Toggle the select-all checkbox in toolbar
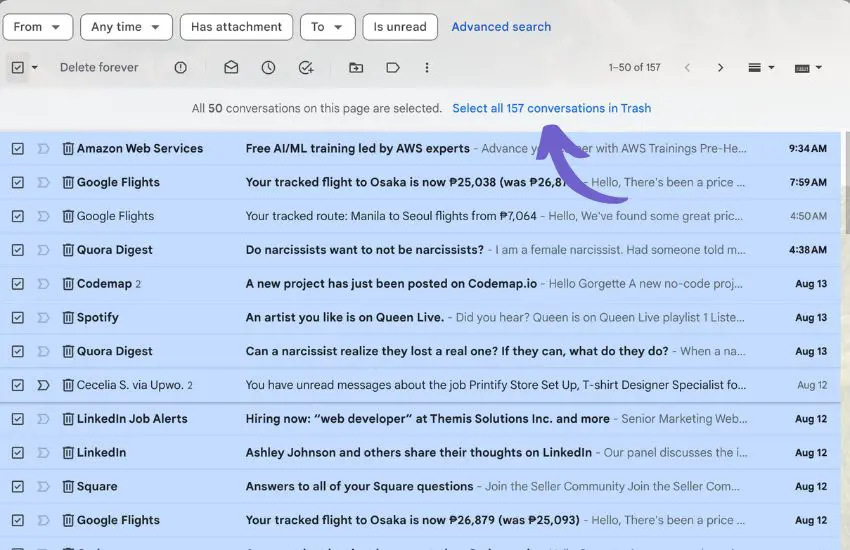This screenshot has height=550, width=850. 17,67
